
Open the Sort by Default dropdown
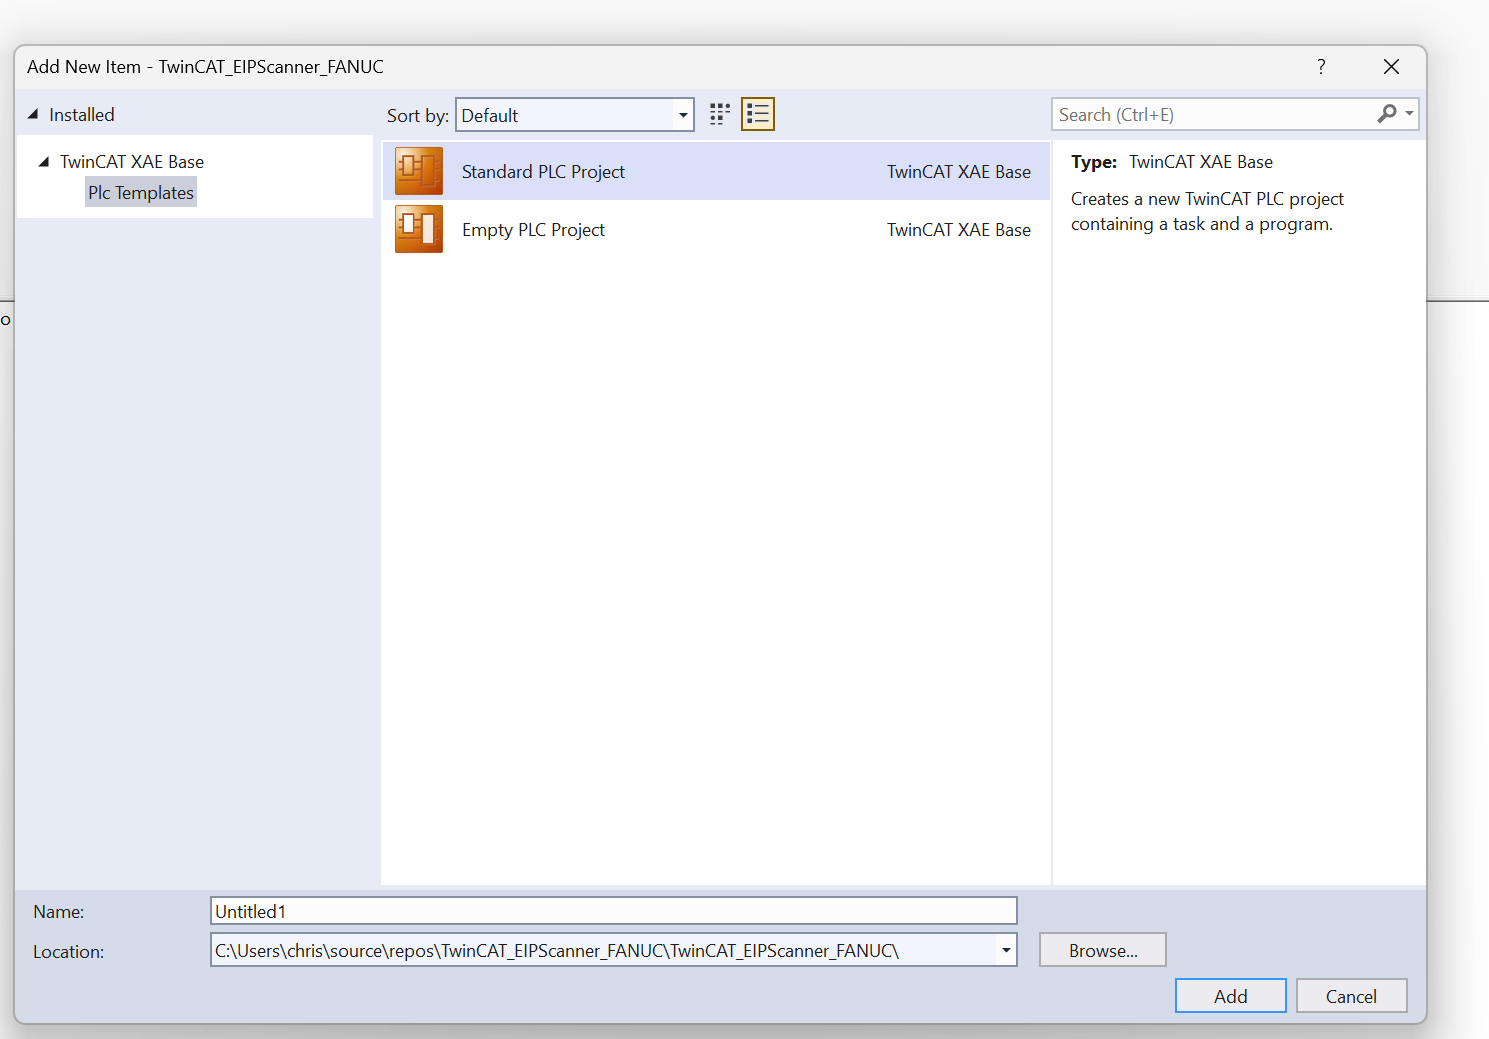click(575, 115)
